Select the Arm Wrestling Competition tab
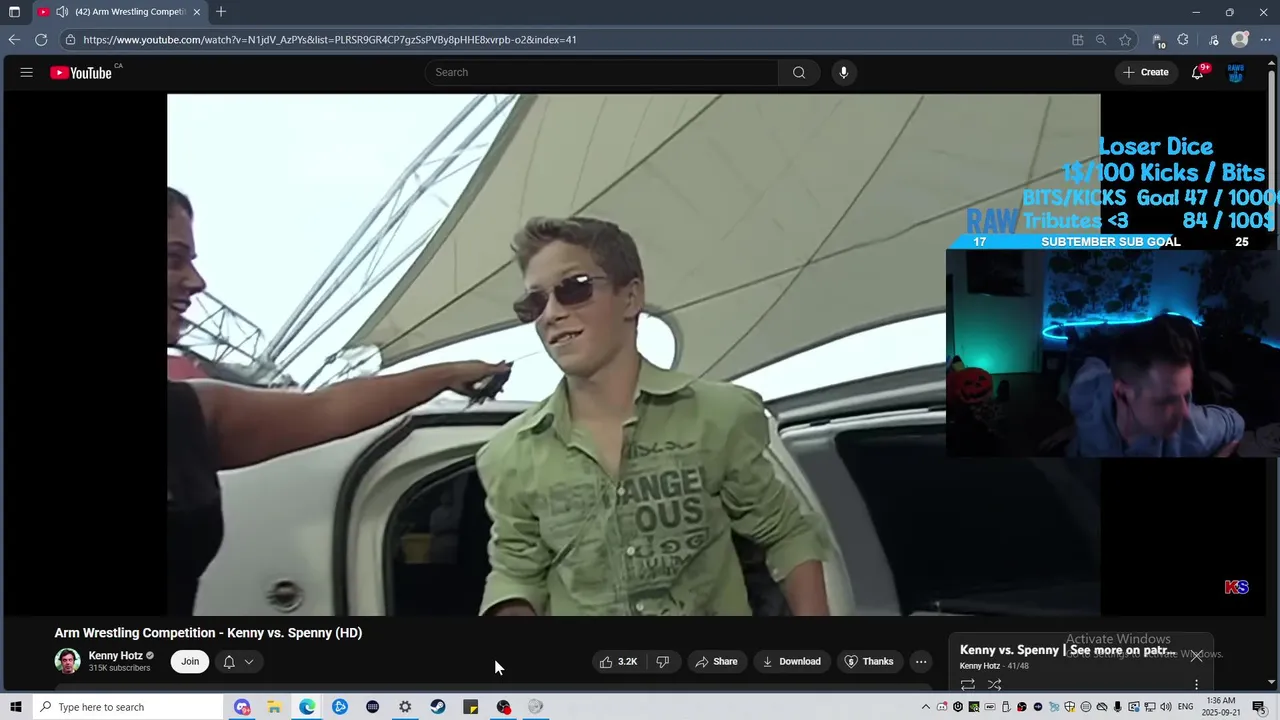The height and width of the screenshot is (720, 1280). point(120,12)
